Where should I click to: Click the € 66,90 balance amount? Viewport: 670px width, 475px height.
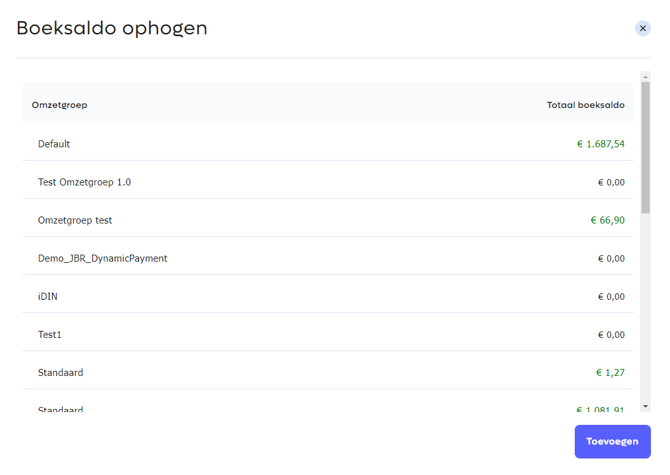[x=608, y=220]
